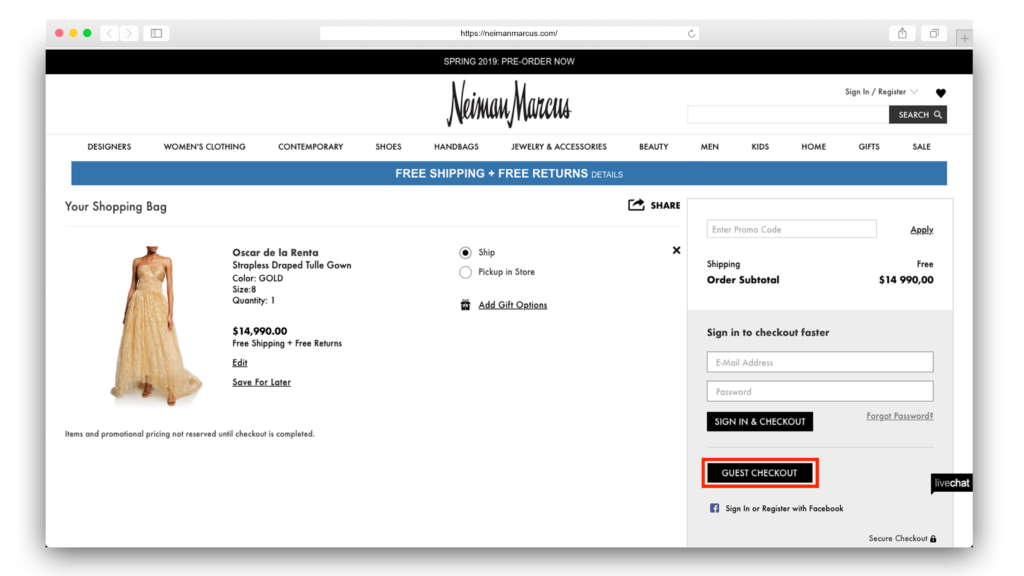This screenshot has width=1024, height=576.
Task: Click Sign In or Register with Facebook
Action: click(784, 508)
